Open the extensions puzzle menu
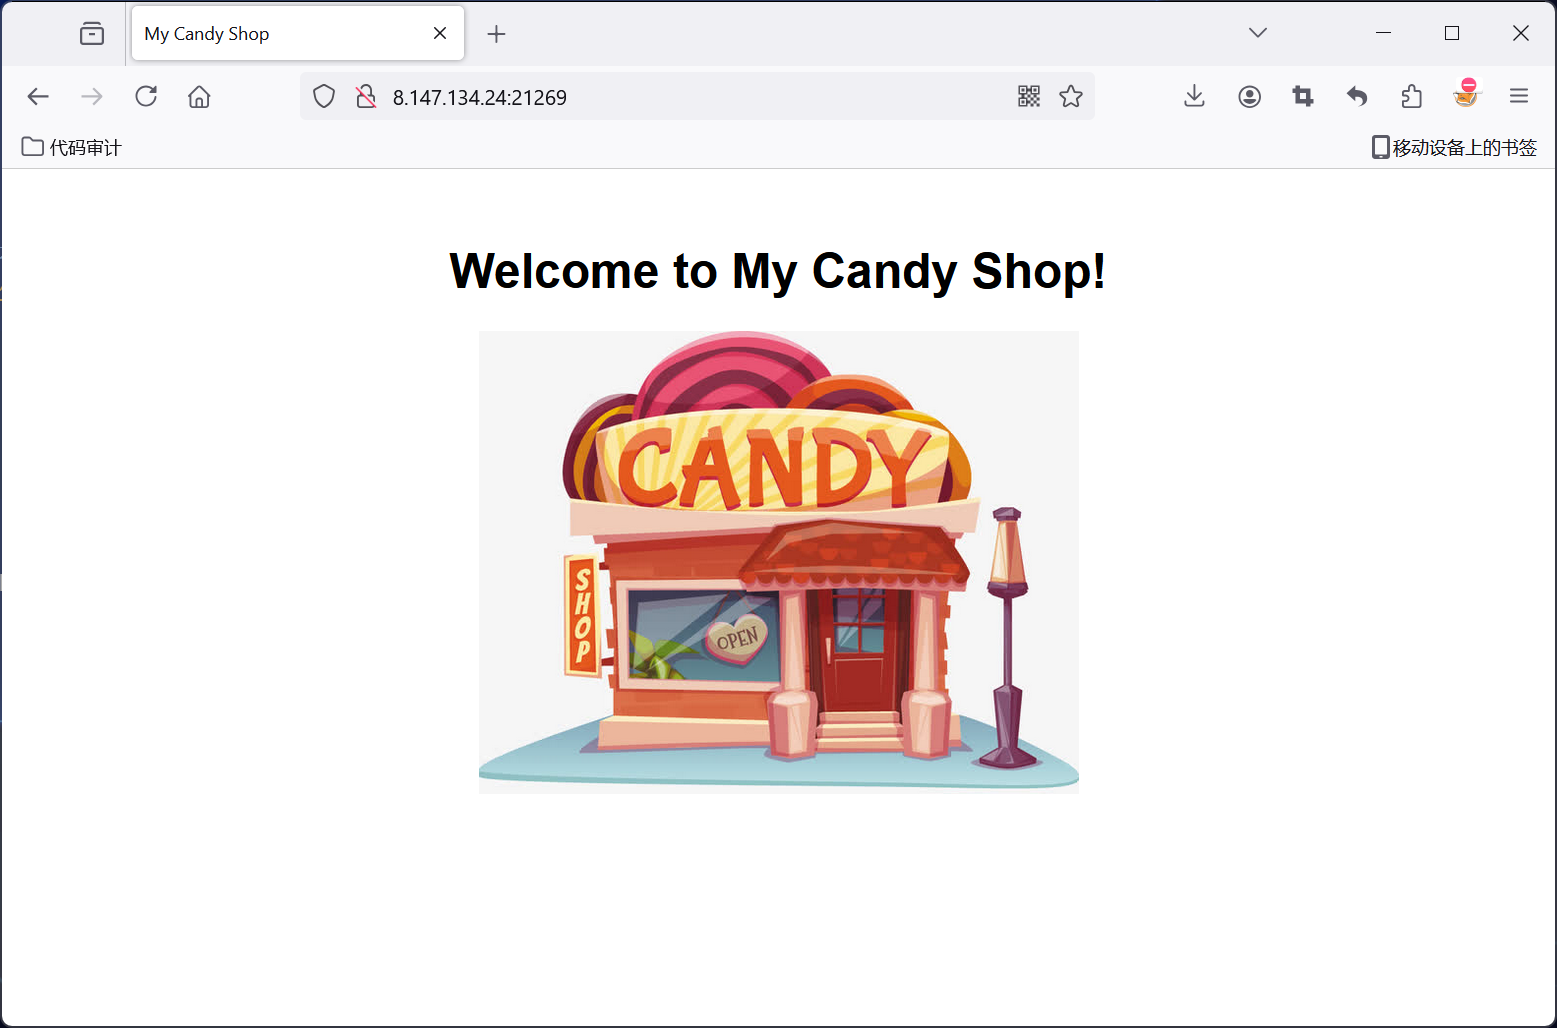 coord(1411,96)
